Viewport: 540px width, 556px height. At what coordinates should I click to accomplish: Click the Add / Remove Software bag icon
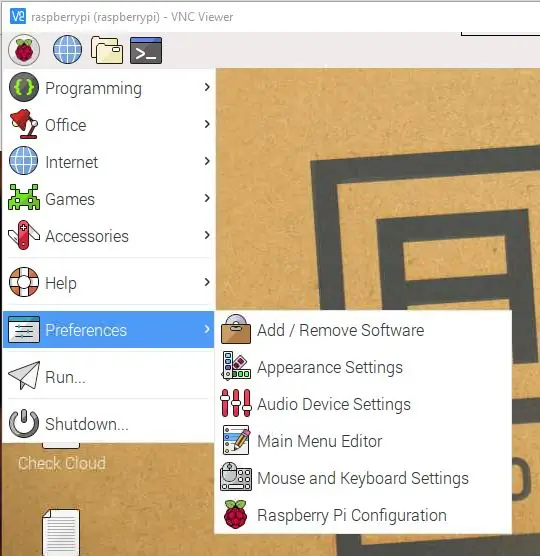236,329
